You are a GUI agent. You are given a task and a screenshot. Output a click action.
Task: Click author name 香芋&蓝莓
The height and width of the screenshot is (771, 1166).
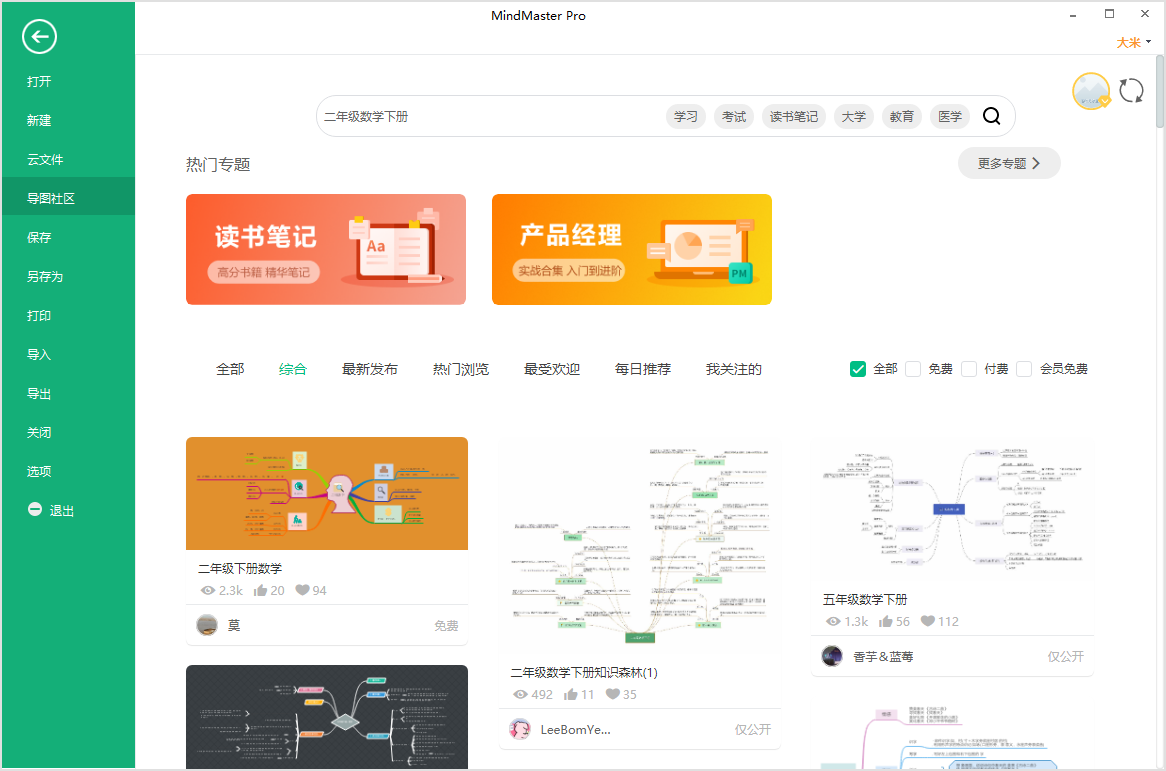(883, 657)
